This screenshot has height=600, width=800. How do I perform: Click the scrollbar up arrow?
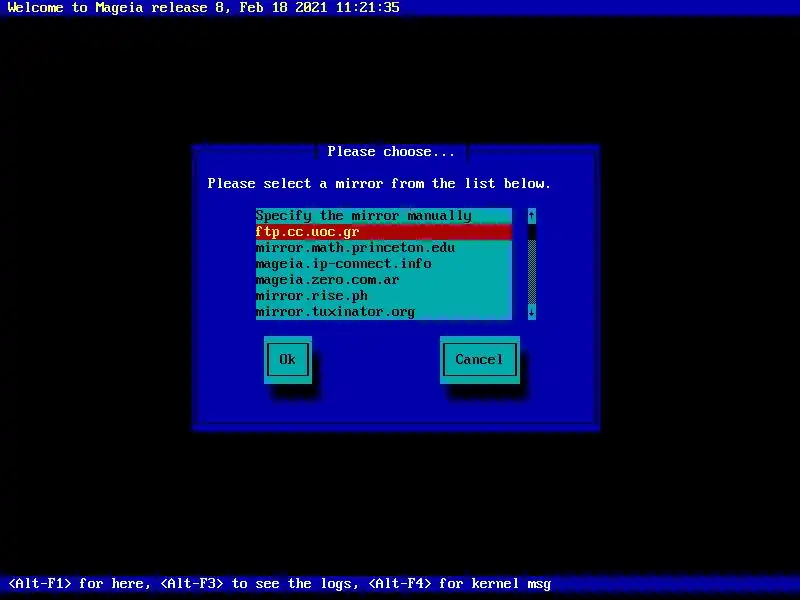click(x=532, y=216)
